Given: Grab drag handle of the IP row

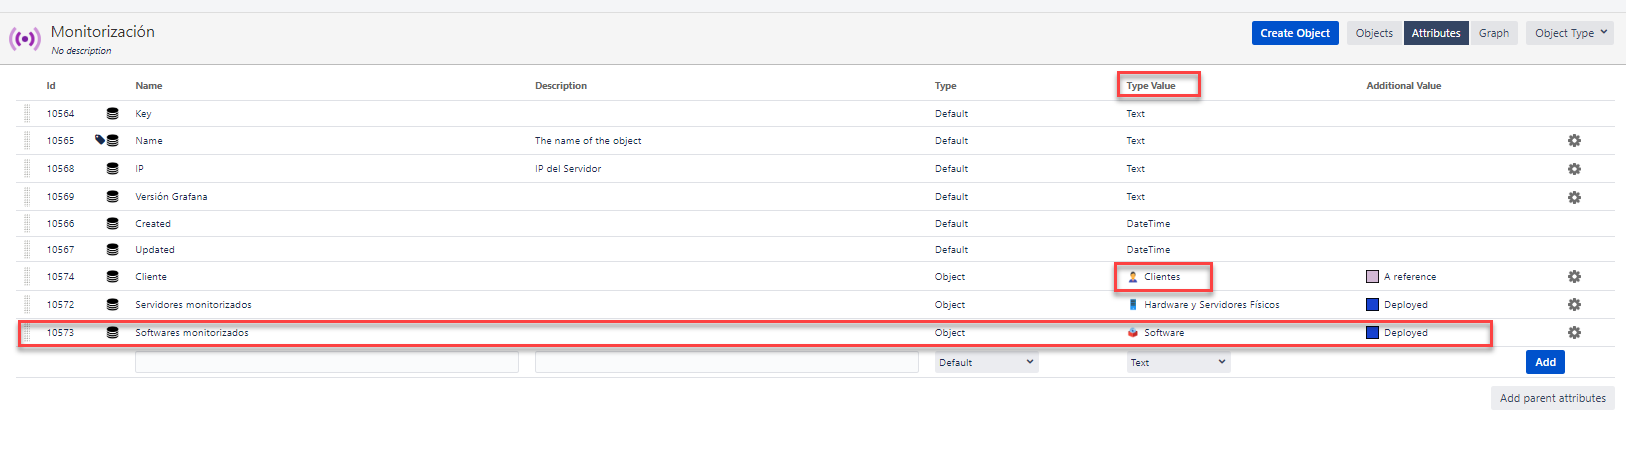Looking at the screenshot, I should click(x=27, y=169).
